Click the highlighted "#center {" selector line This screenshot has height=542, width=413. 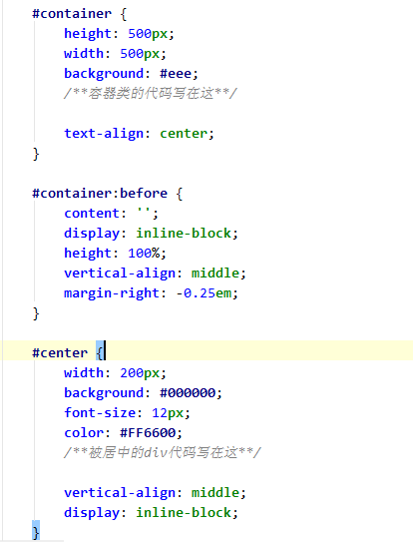(68, 353)
